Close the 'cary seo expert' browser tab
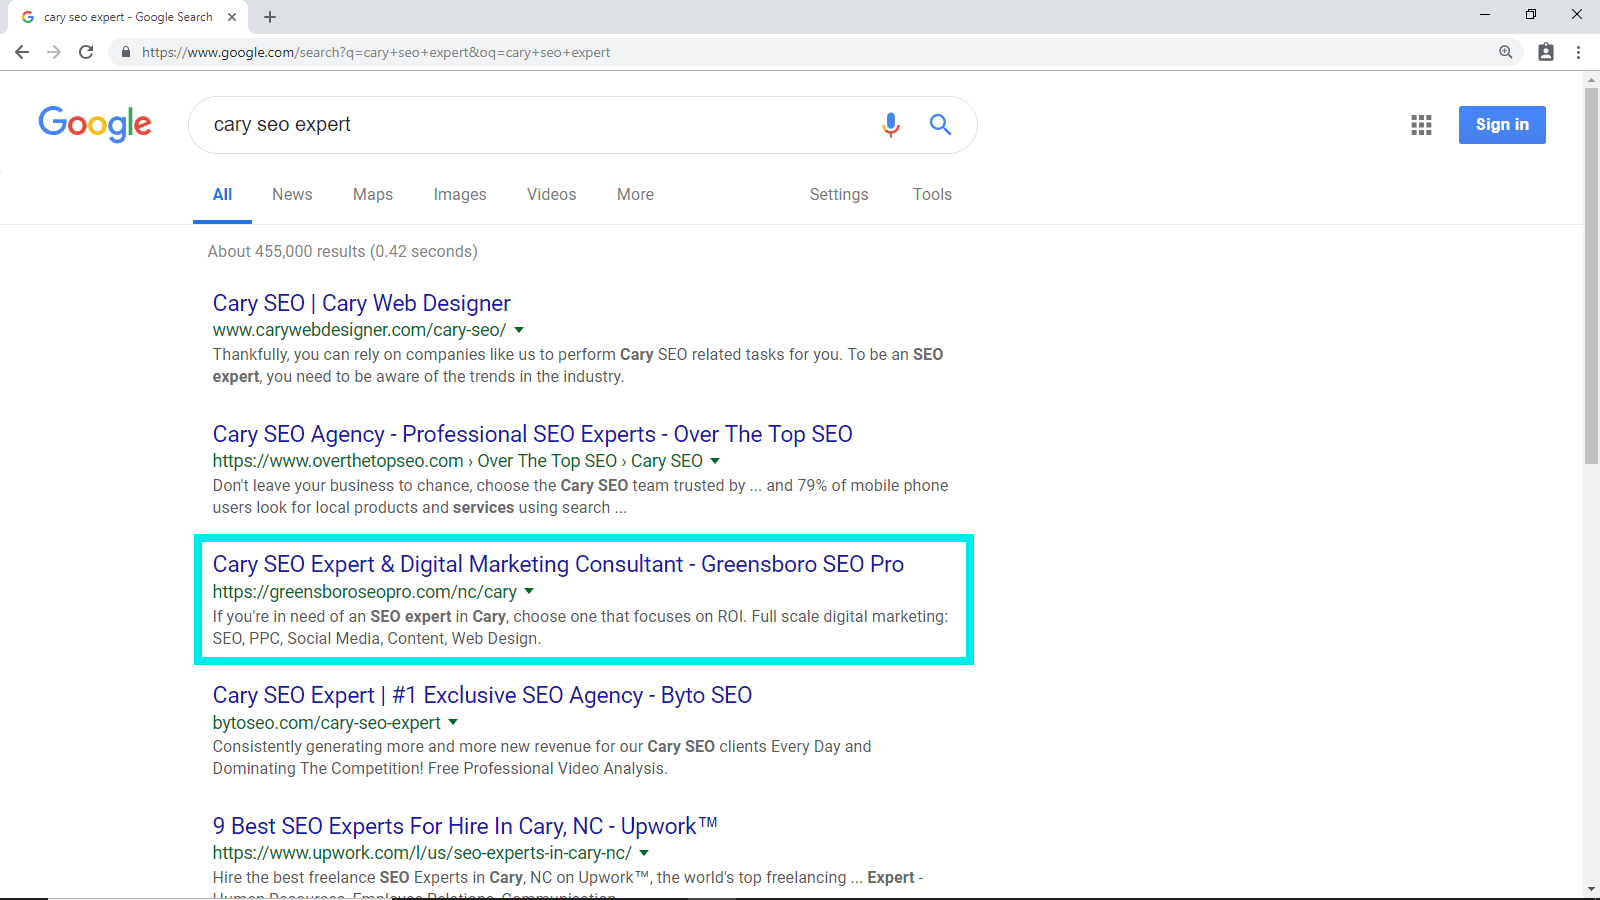This screenshot has width=1600, height=900. tap(232, 17)
